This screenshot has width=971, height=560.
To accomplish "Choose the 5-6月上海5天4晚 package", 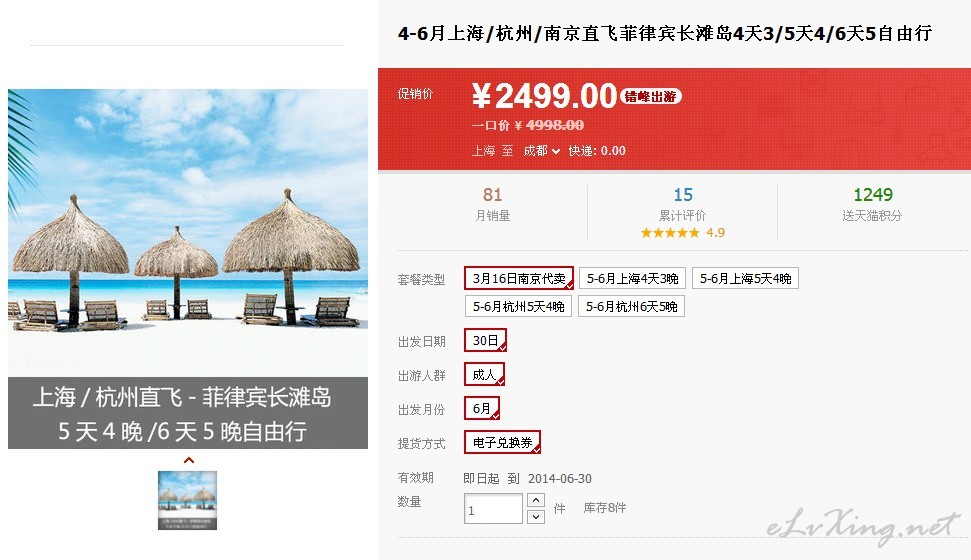I will pyautogui.click(x=746, y=279).
